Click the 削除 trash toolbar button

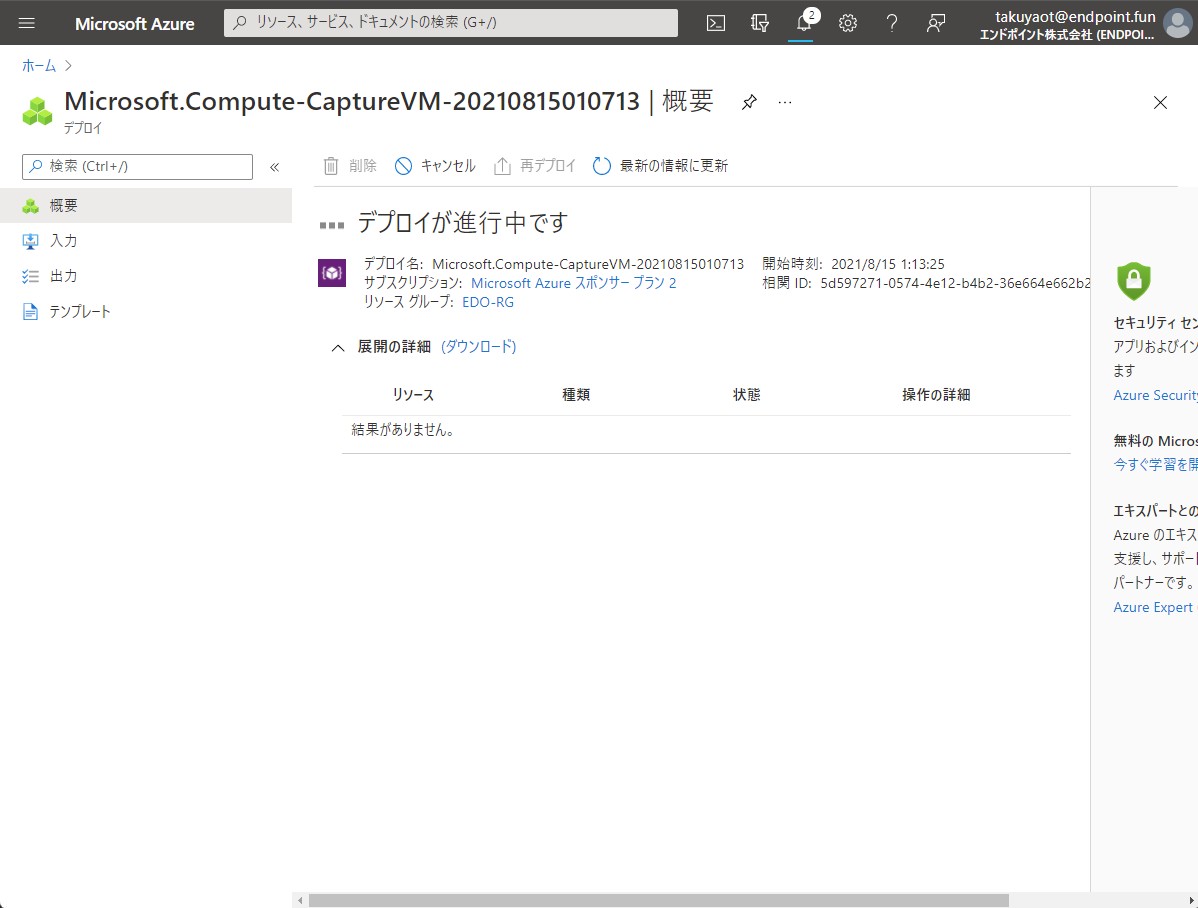pyautogui.click(x=350, y=166)
